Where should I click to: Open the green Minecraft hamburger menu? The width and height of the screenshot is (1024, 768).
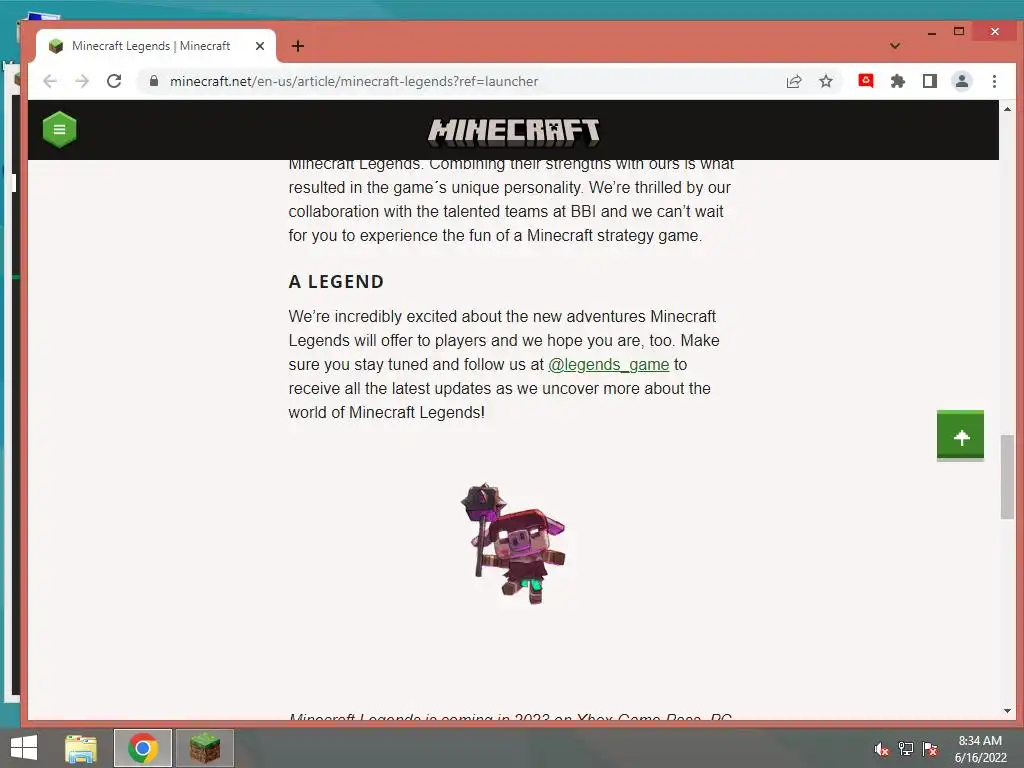pos(59,129)
